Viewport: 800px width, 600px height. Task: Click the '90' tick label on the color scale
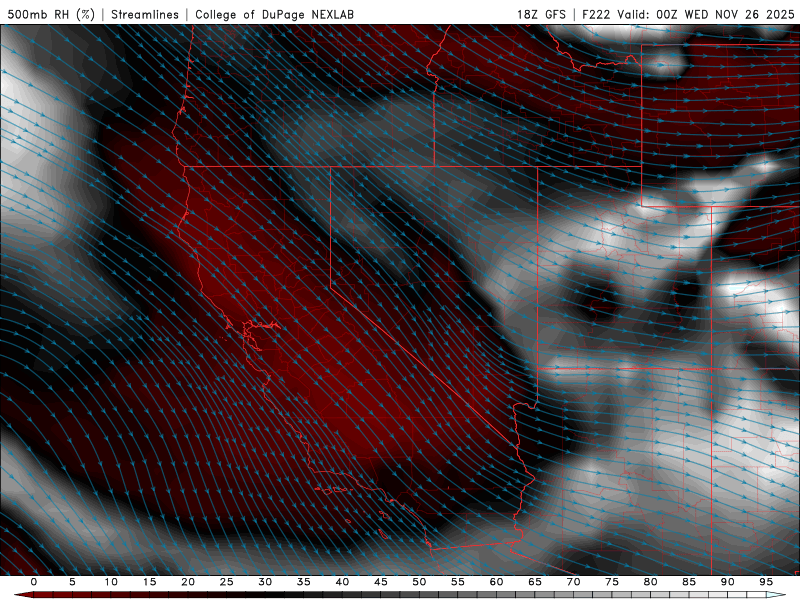pyautogui.click(x=727, y=582)
